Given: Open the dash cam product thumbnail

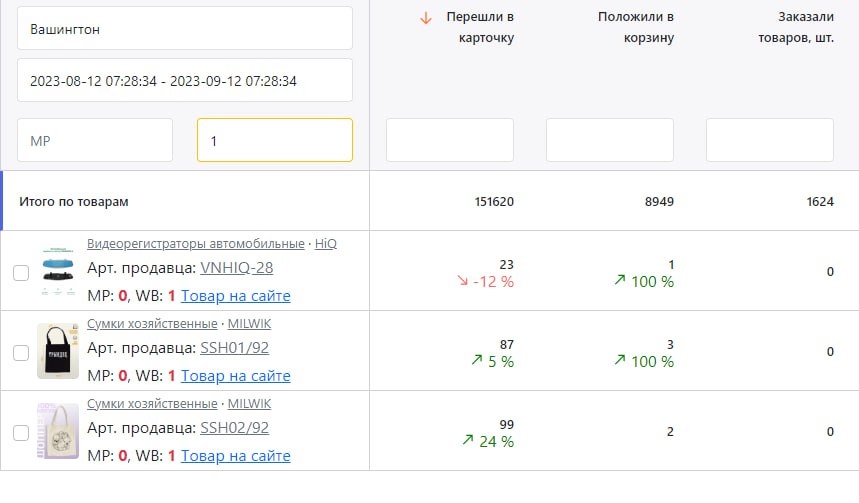Looking at the screenshot, I should point(57,270).
